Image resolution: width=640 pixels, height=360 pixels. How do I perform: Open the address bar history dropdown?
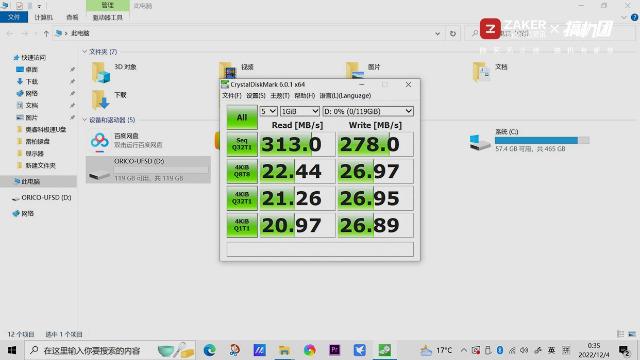437,33
